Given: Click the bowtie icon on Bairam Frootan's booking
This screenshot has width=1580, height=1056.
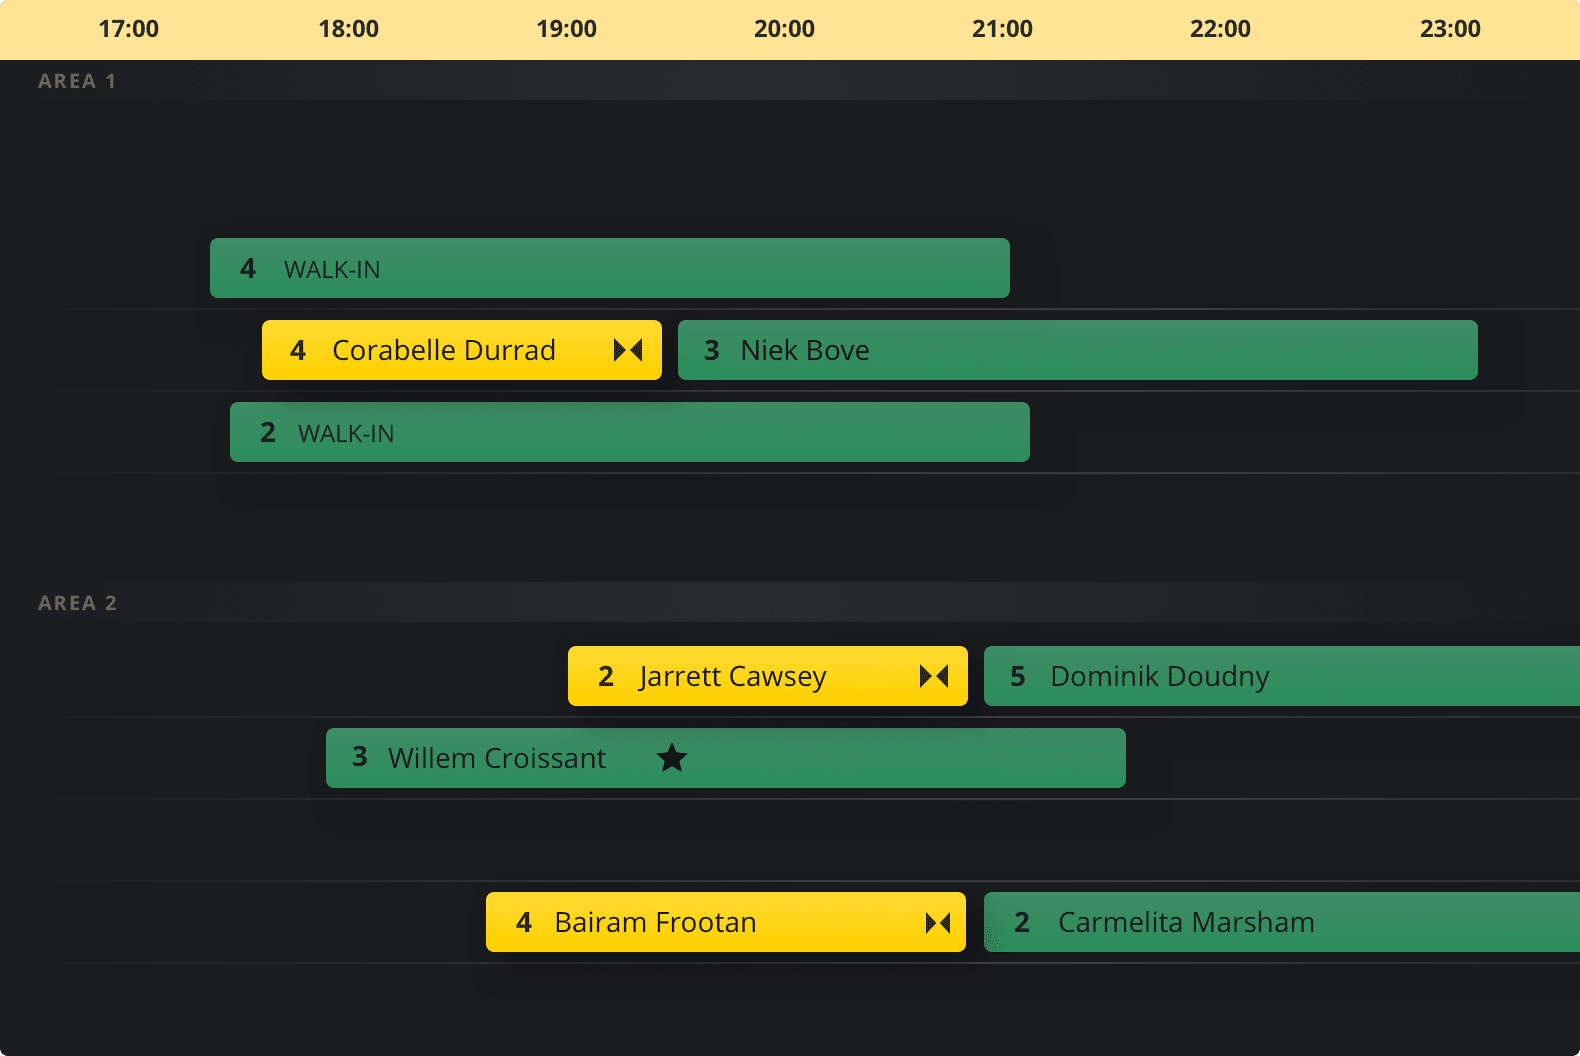Looking at the screenshot, I should pos(938,922).
